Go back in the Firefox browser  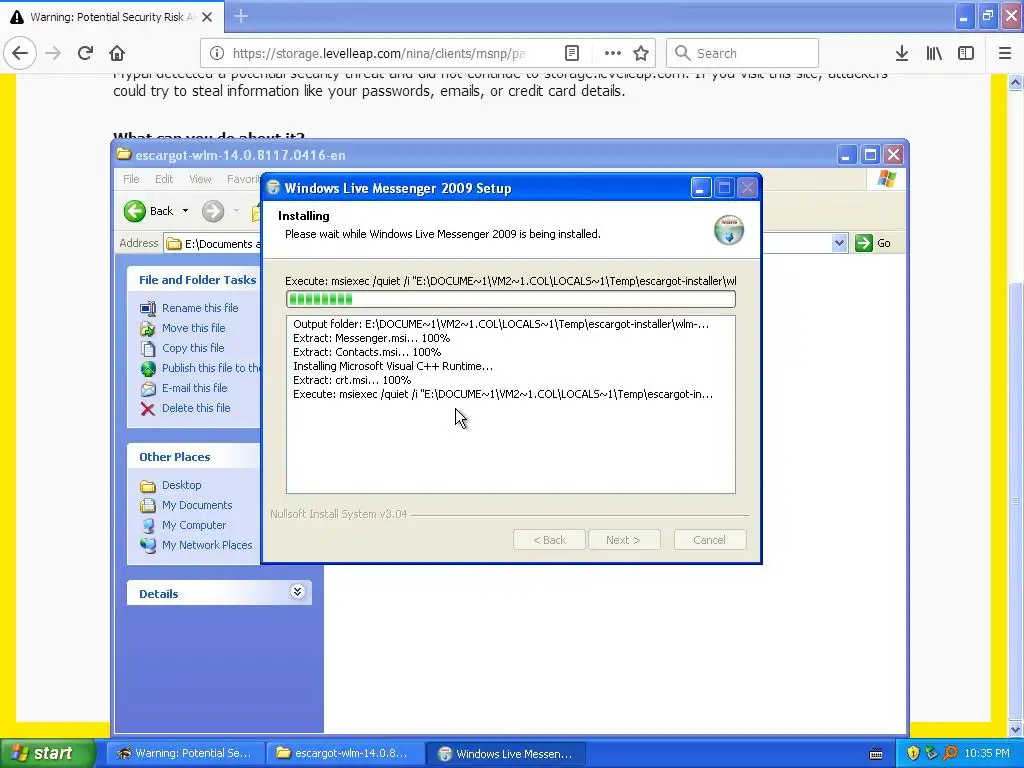pos(20,53)
